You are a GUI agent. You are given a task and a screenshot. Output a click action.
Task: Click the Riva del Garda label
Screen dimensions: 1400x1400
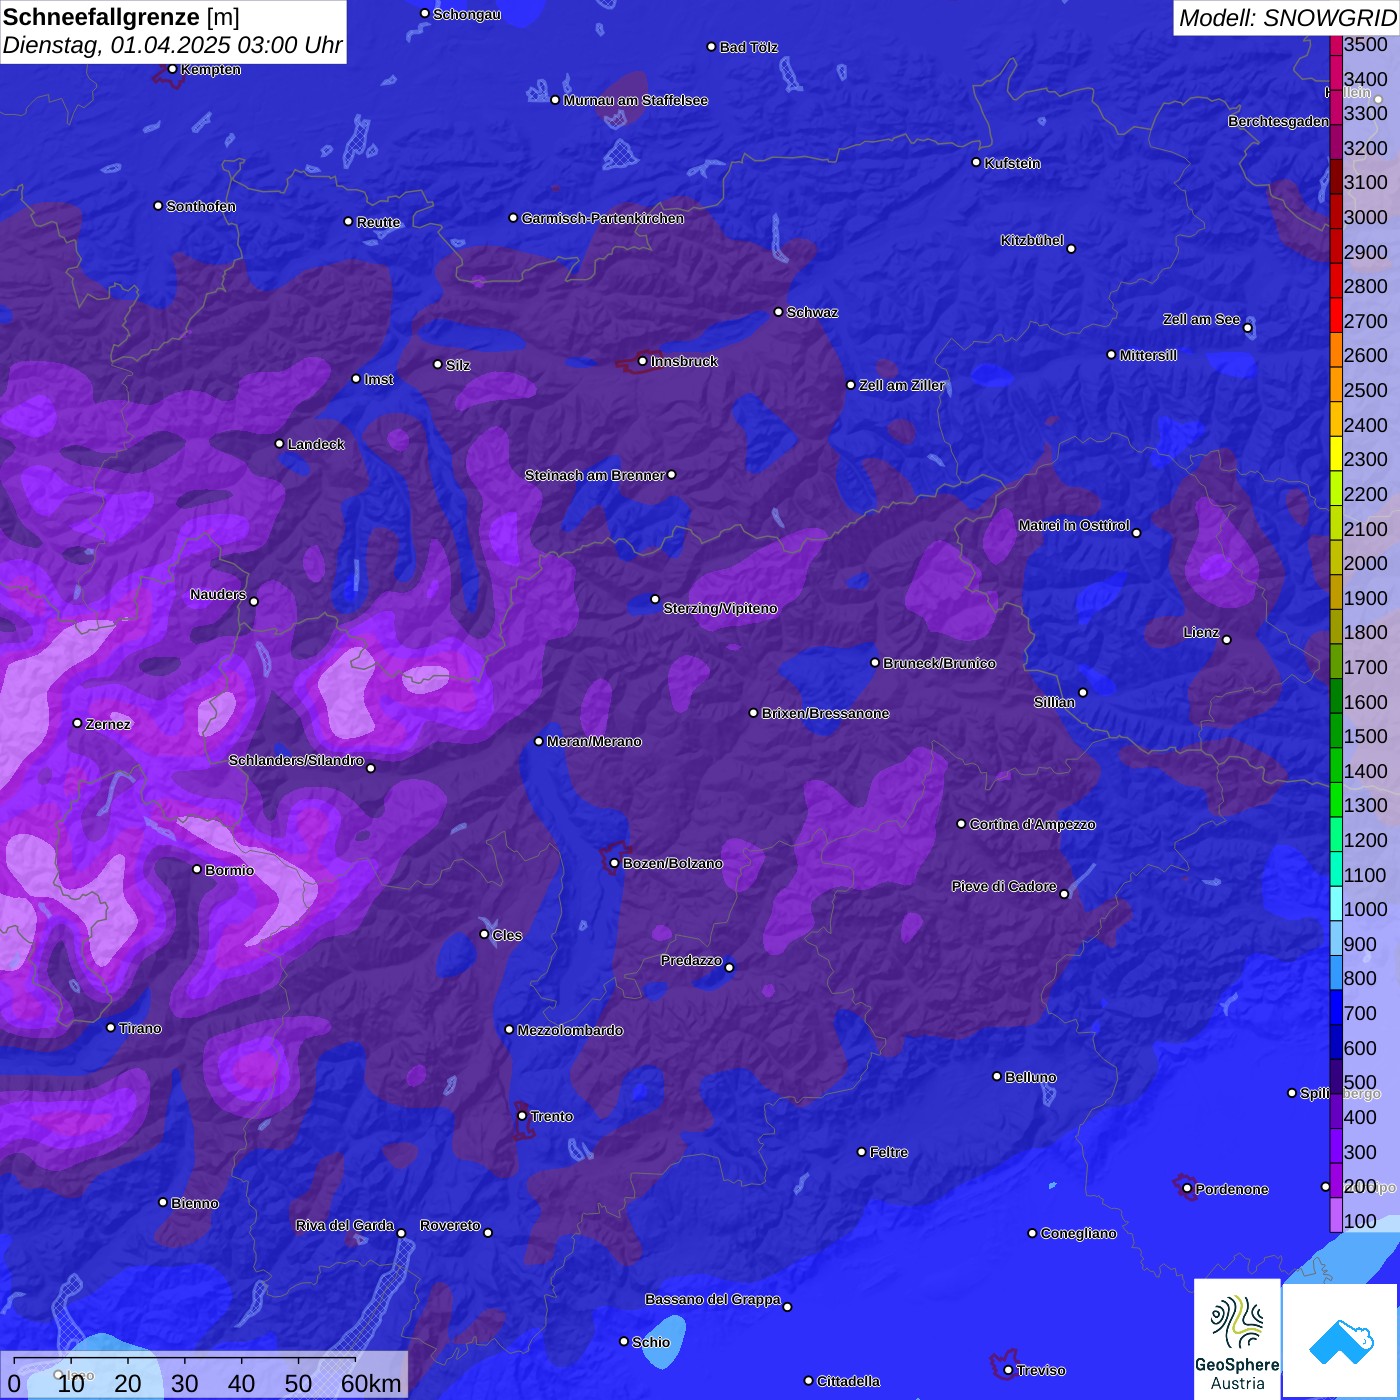click(345, 1225)
